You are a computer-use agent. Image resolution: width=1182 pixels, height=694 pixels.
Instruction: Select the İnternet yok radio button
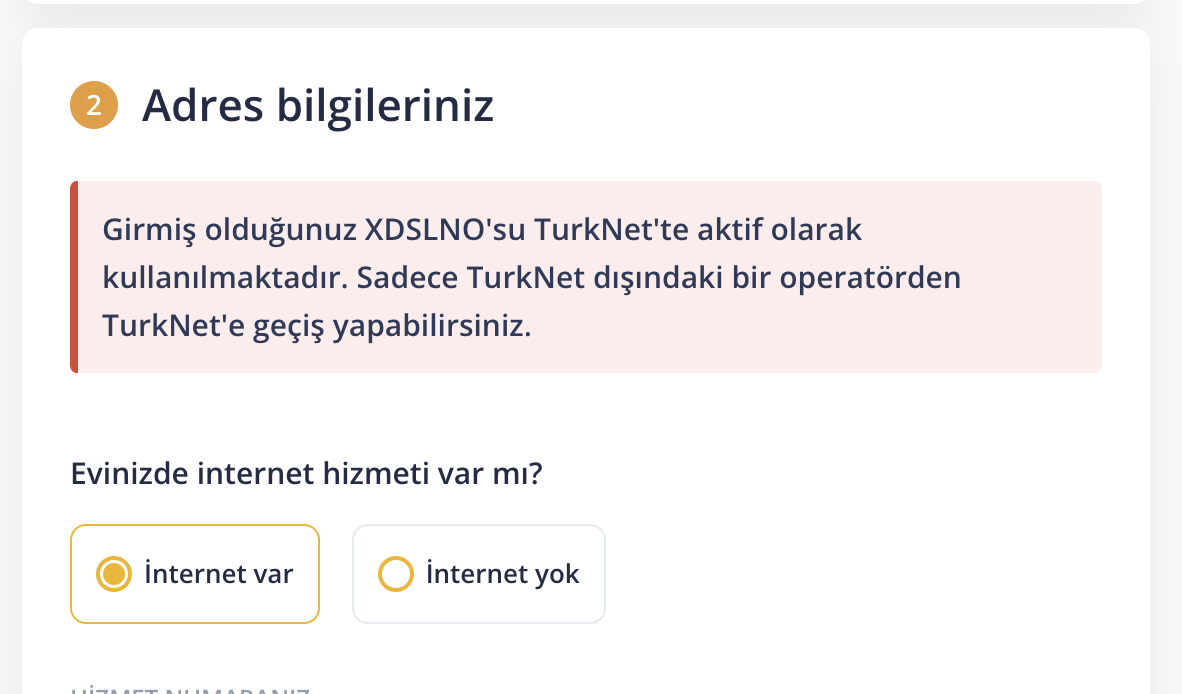[x=396, y=574]
